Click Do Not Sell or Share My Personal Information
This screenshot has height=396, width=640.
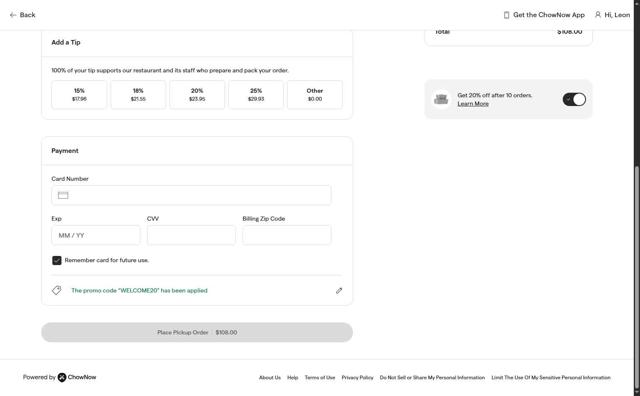(432, 378)
